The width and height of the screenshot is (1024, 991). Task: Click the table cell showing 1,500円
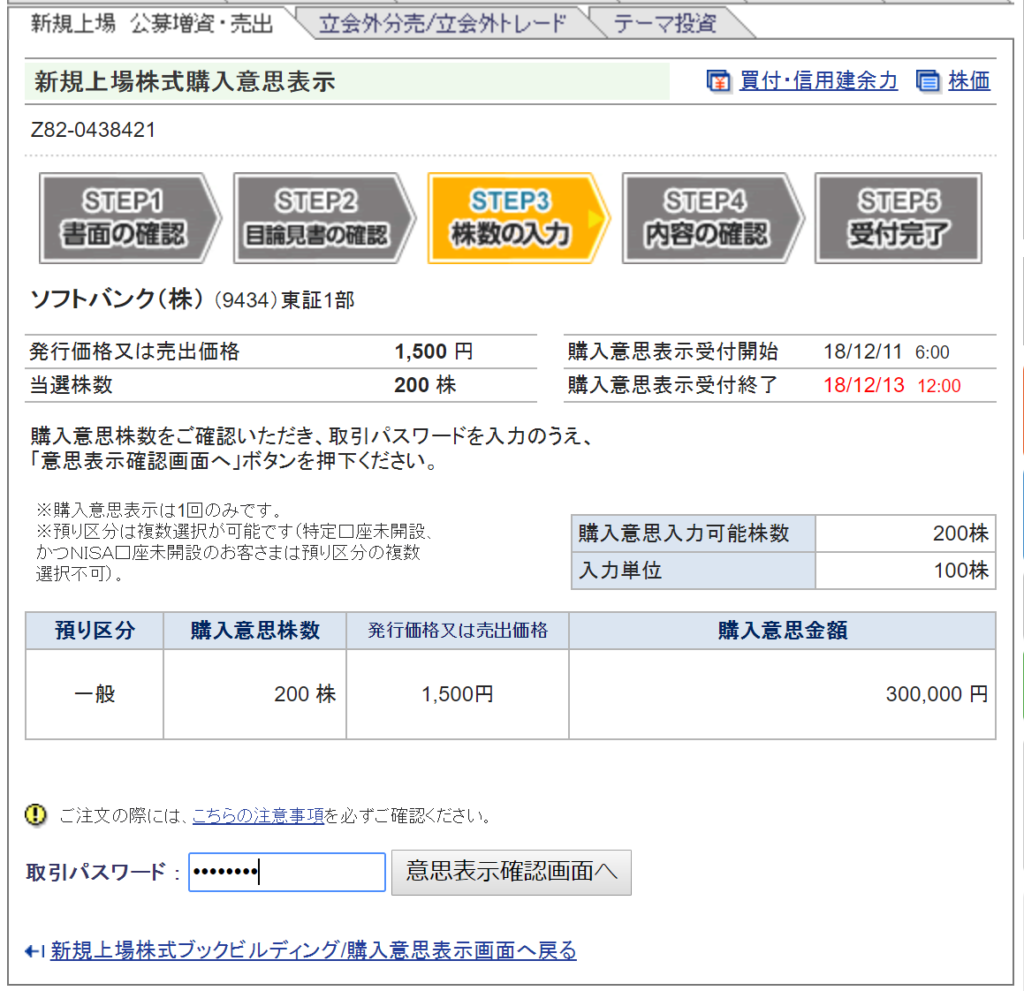click(x=457, y=694)
